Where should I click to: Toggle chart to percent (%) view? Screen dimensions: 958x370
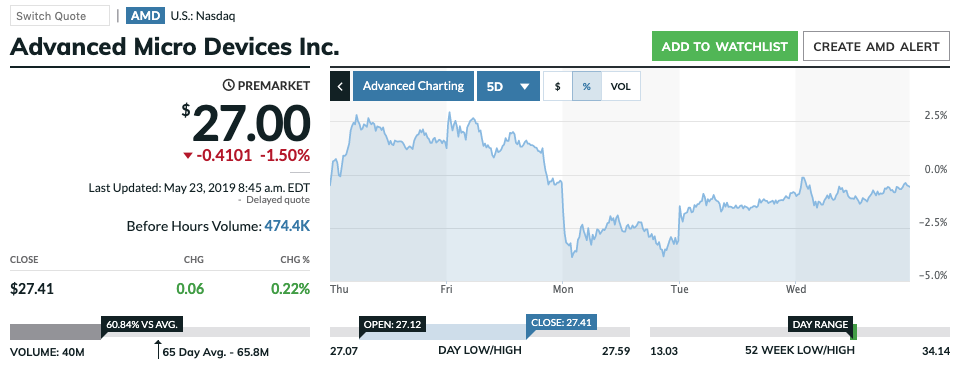click(587, 86)
